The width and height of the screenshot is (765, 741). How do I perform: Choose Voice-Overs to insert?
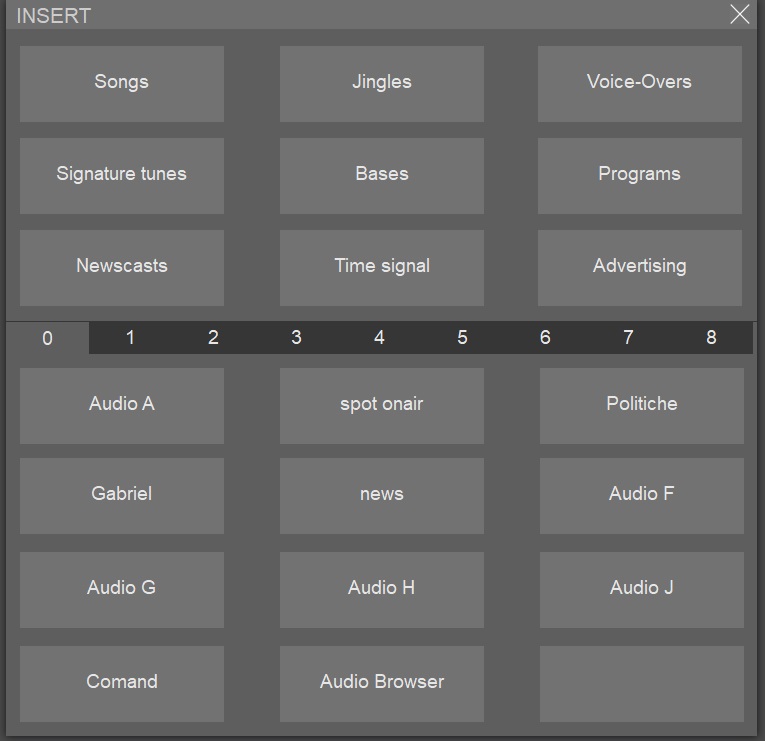click(640, 83)
